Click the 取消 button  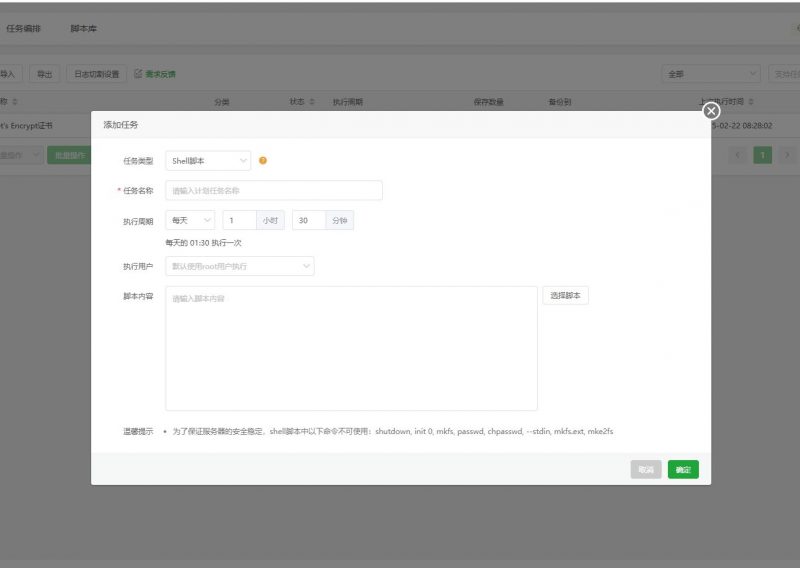[x=646, y=469]
